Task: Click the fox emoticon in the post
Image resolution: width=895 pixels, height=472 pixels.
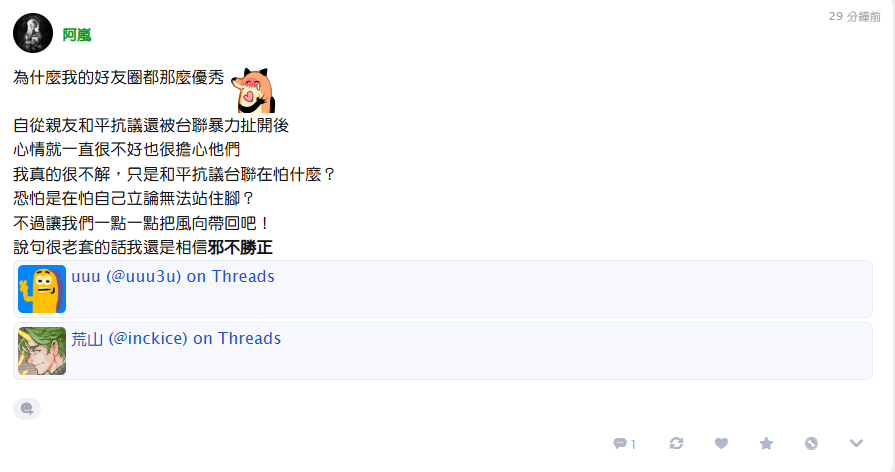Action: [x=253, y=90]
